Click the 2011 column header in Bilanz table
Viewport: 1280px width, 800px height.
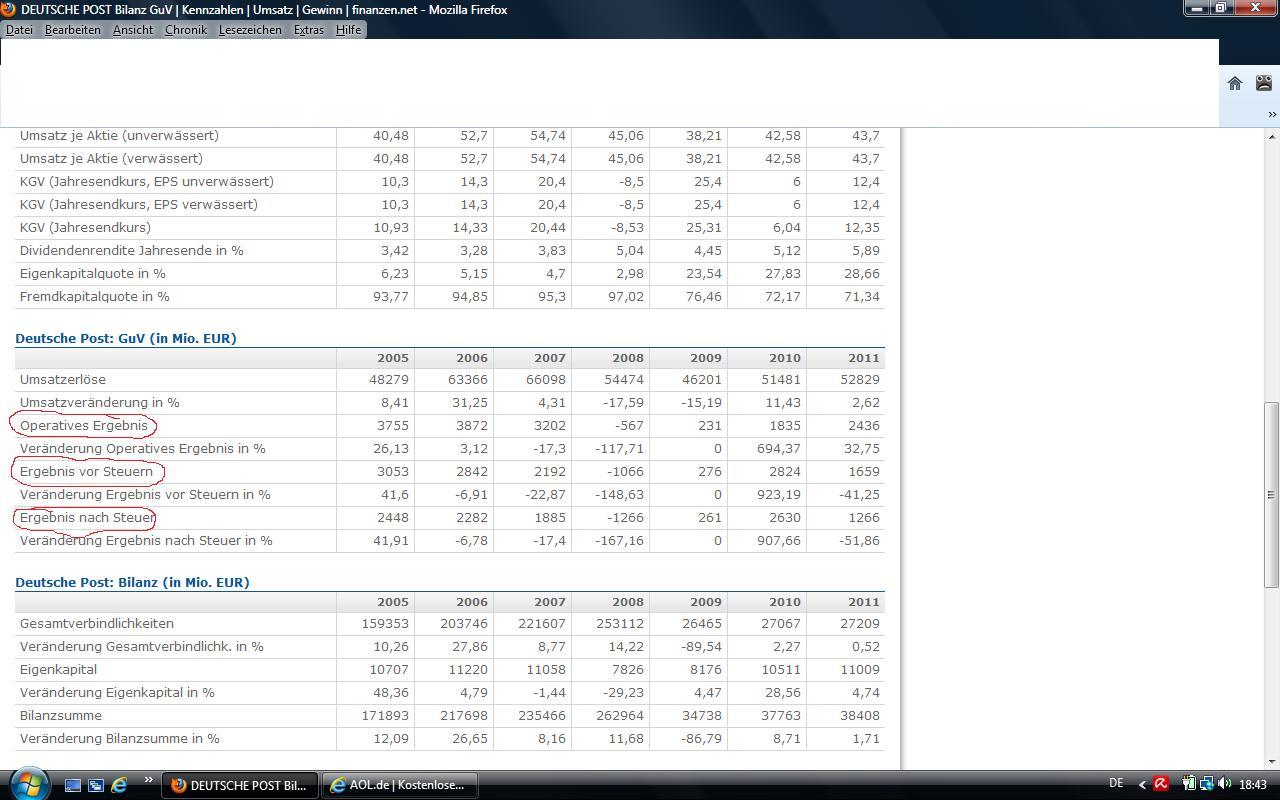(x=864, y=601)
